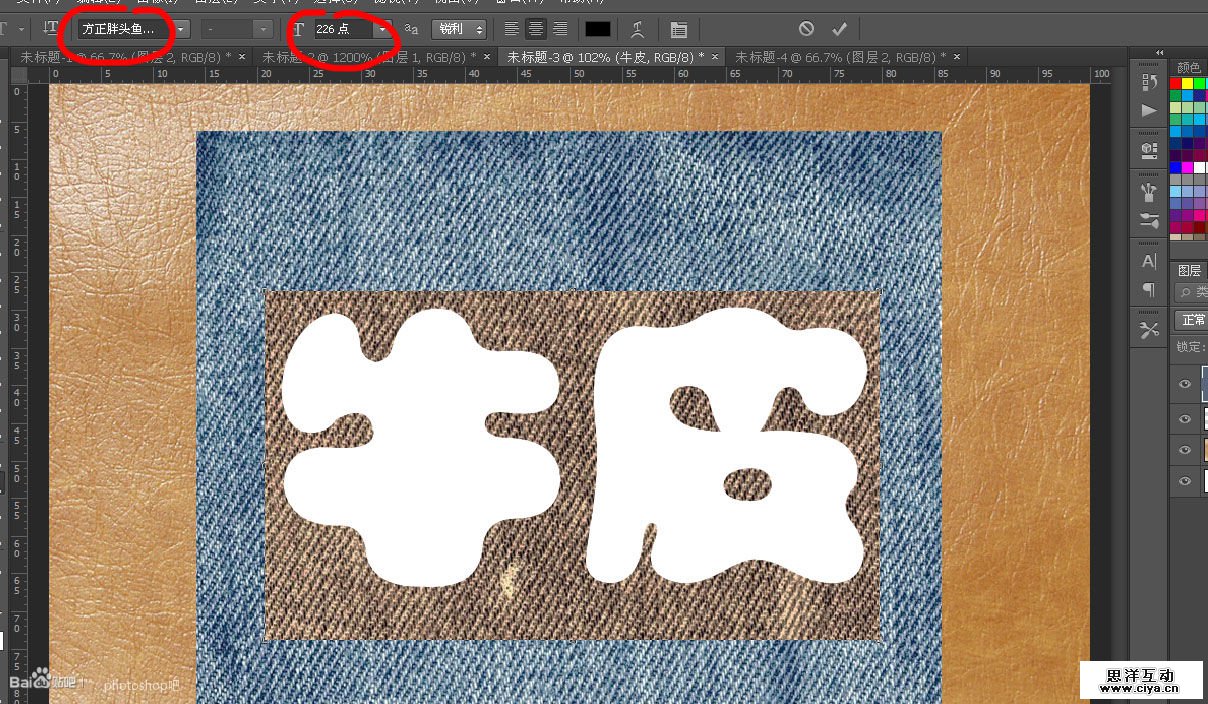Open the warp text icon
1208x704 pixels.
637,29
